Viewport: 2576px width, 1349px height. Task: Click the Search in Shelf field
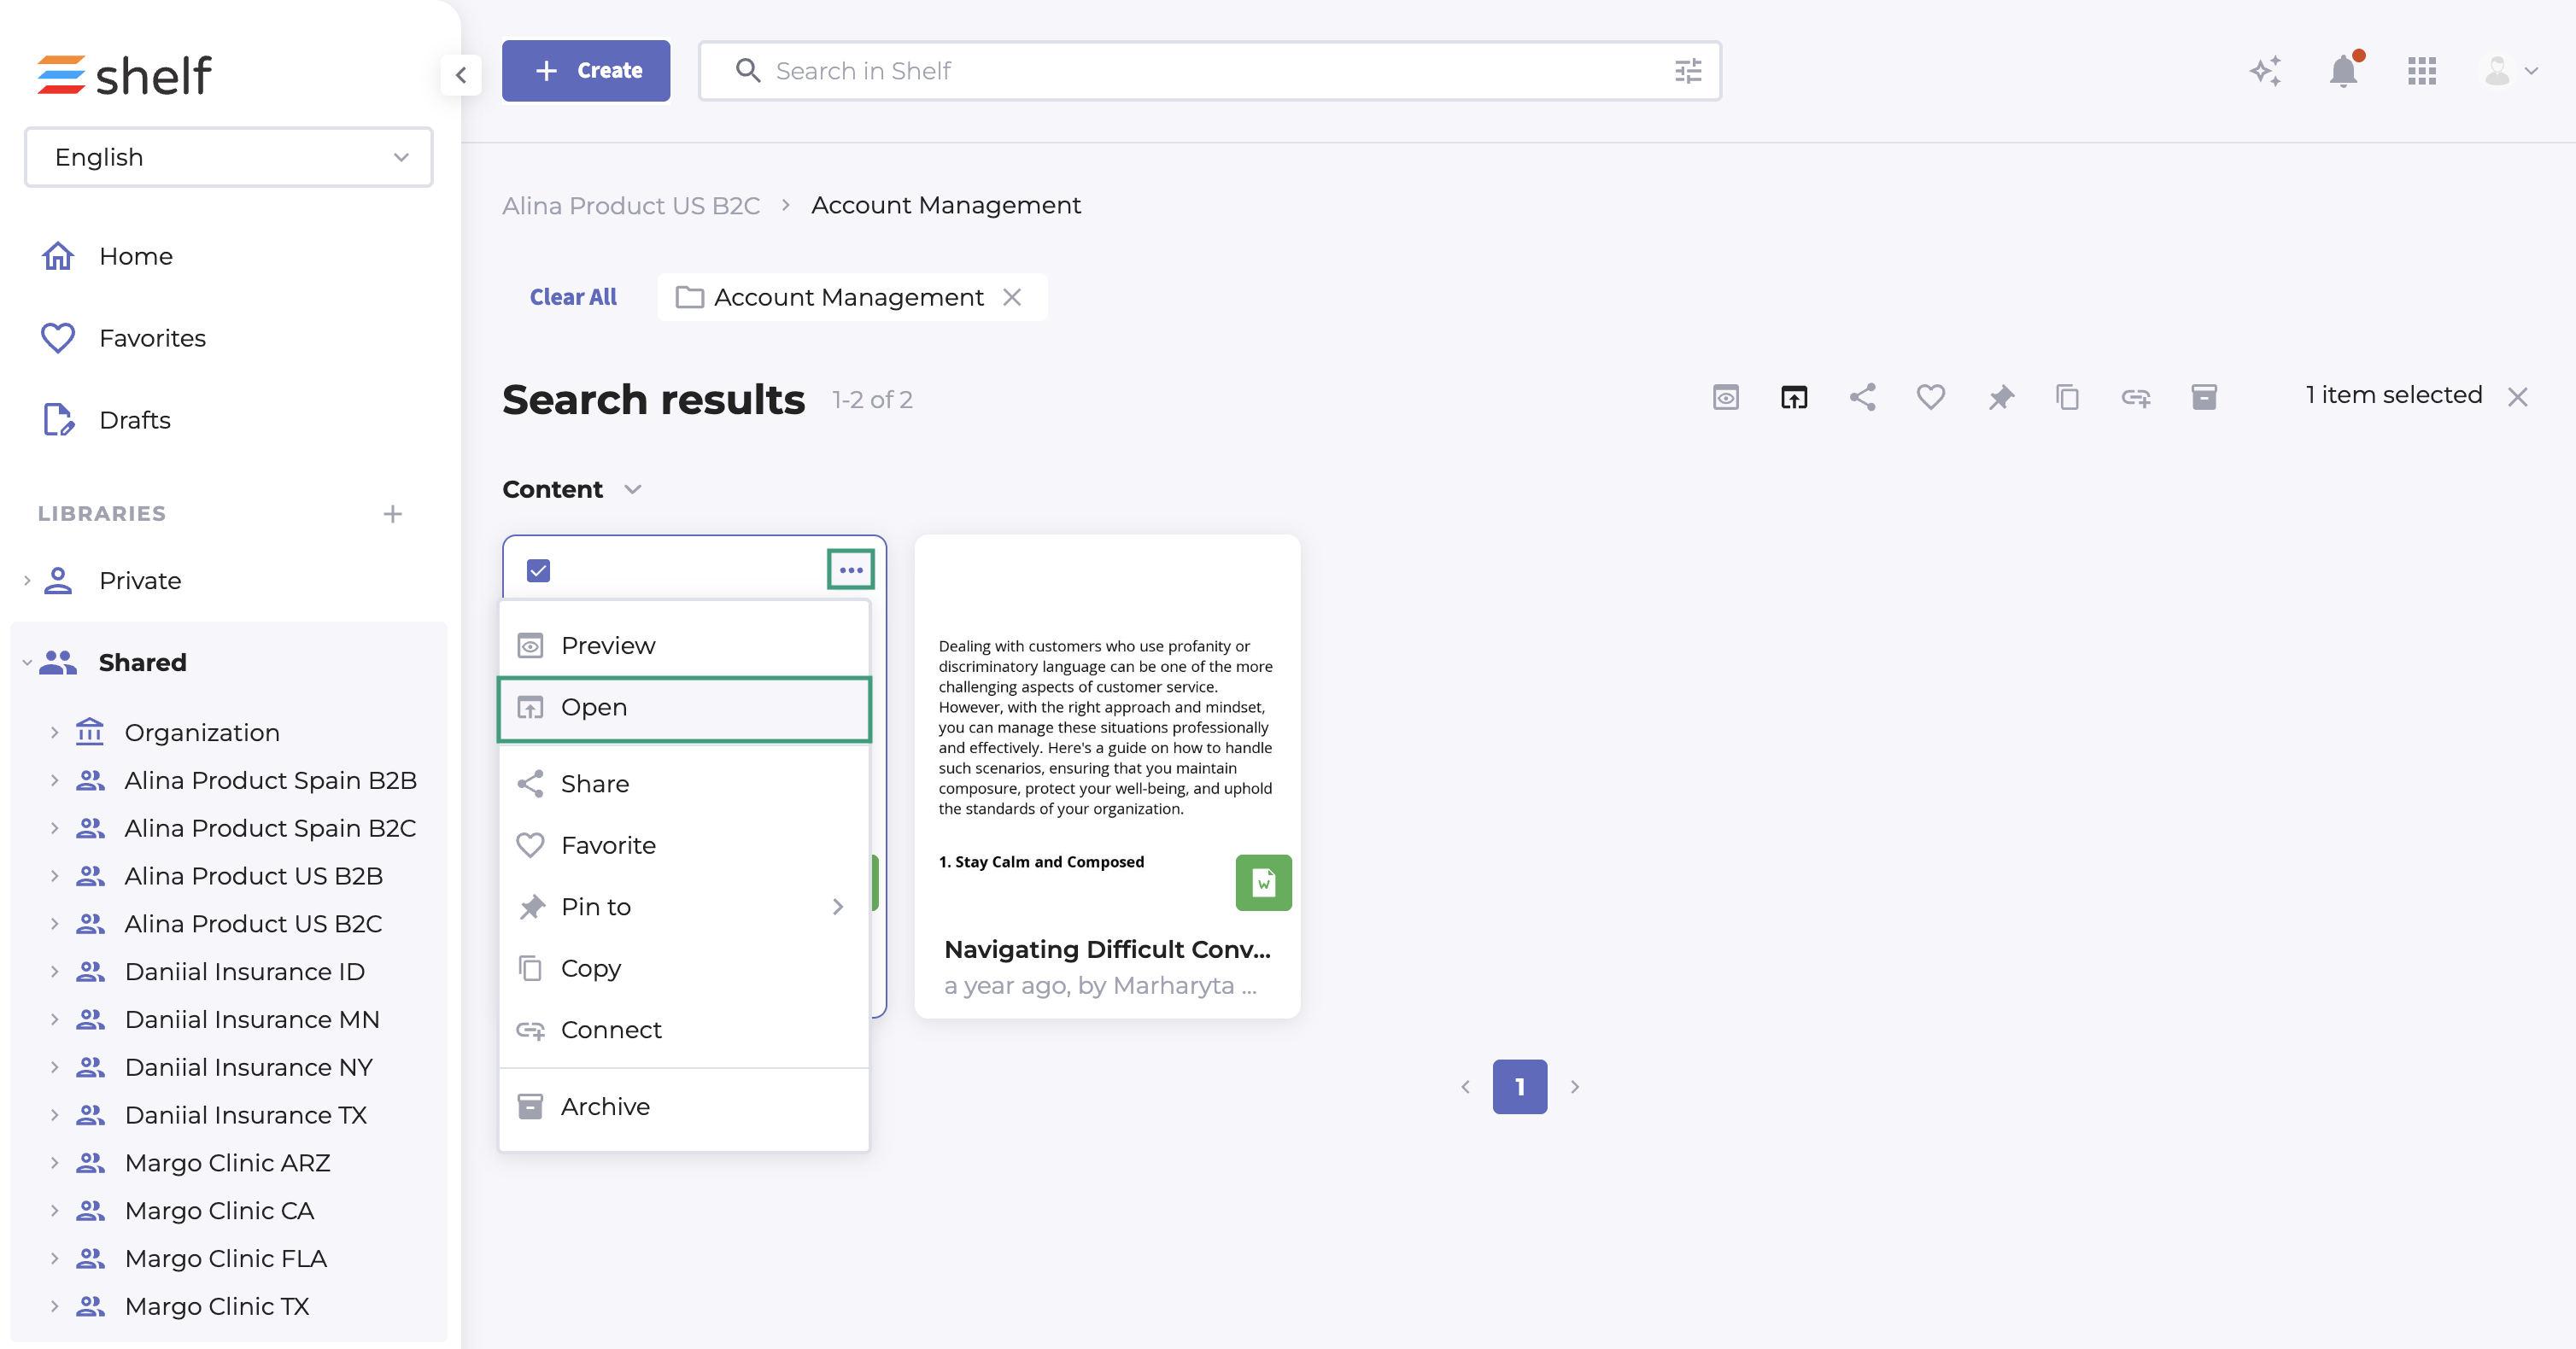(1200, 71)
